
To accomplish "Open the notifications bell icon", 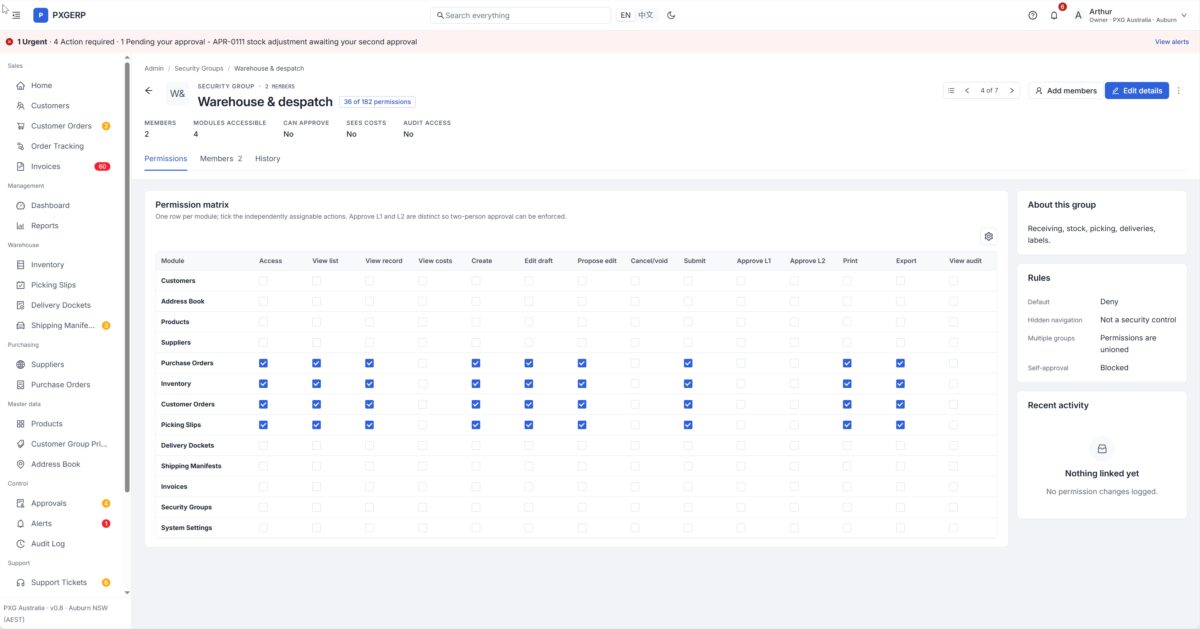I will pyautogui.click(x=1054, y=15).
